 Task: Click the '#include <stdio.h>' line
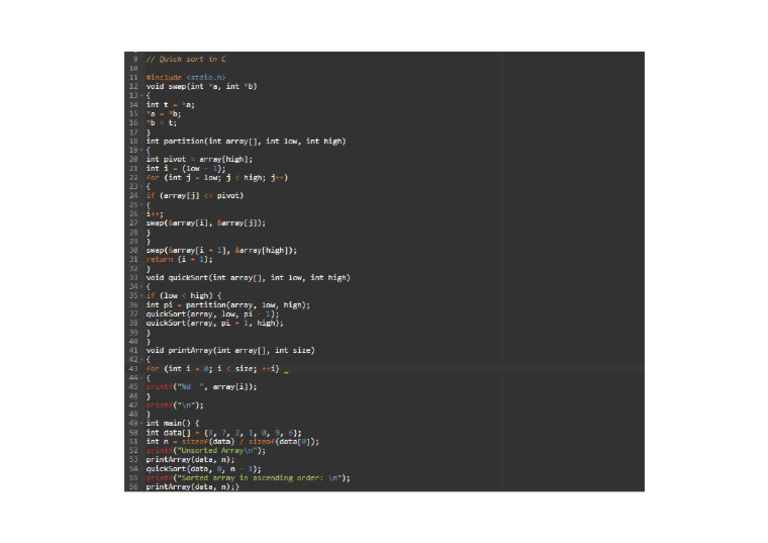(x=186, y=77)
